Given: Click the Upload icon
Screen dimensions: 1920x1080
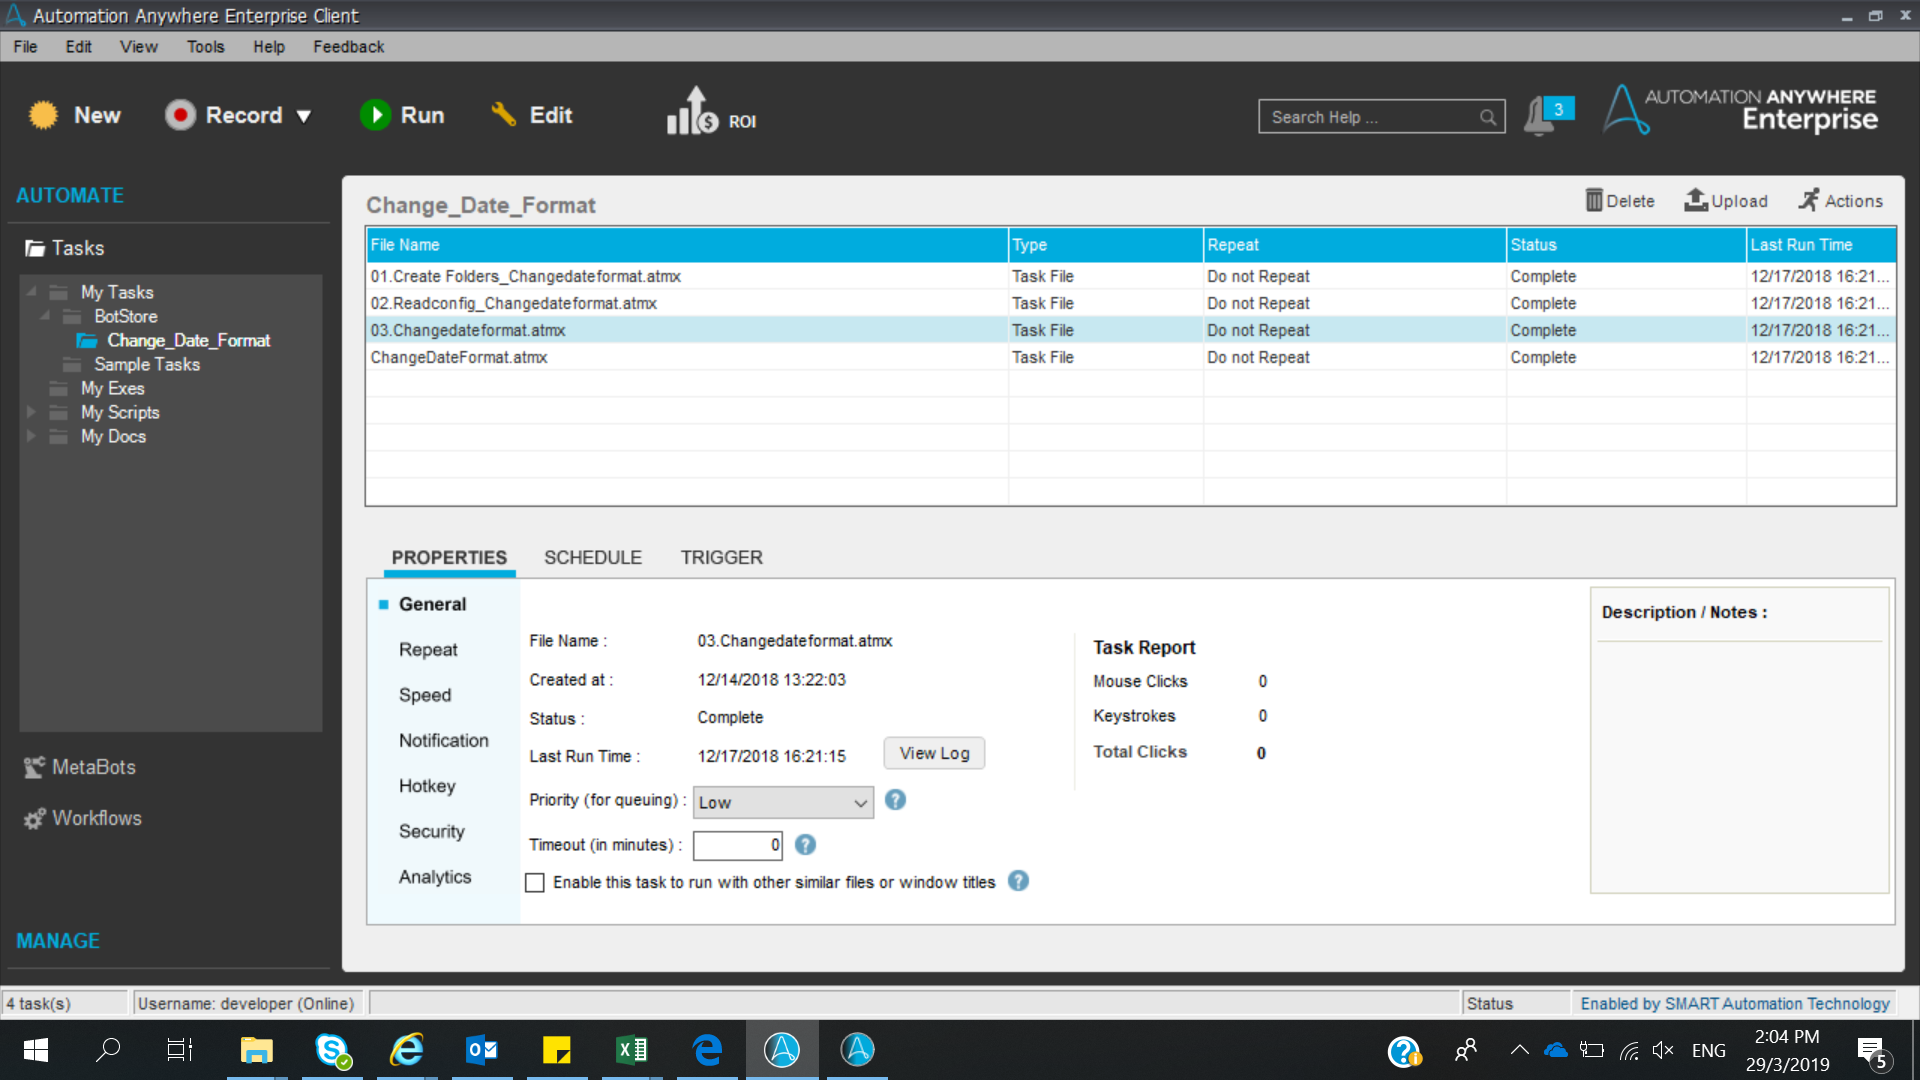Looking at the screenshot, I should 1696,200.
